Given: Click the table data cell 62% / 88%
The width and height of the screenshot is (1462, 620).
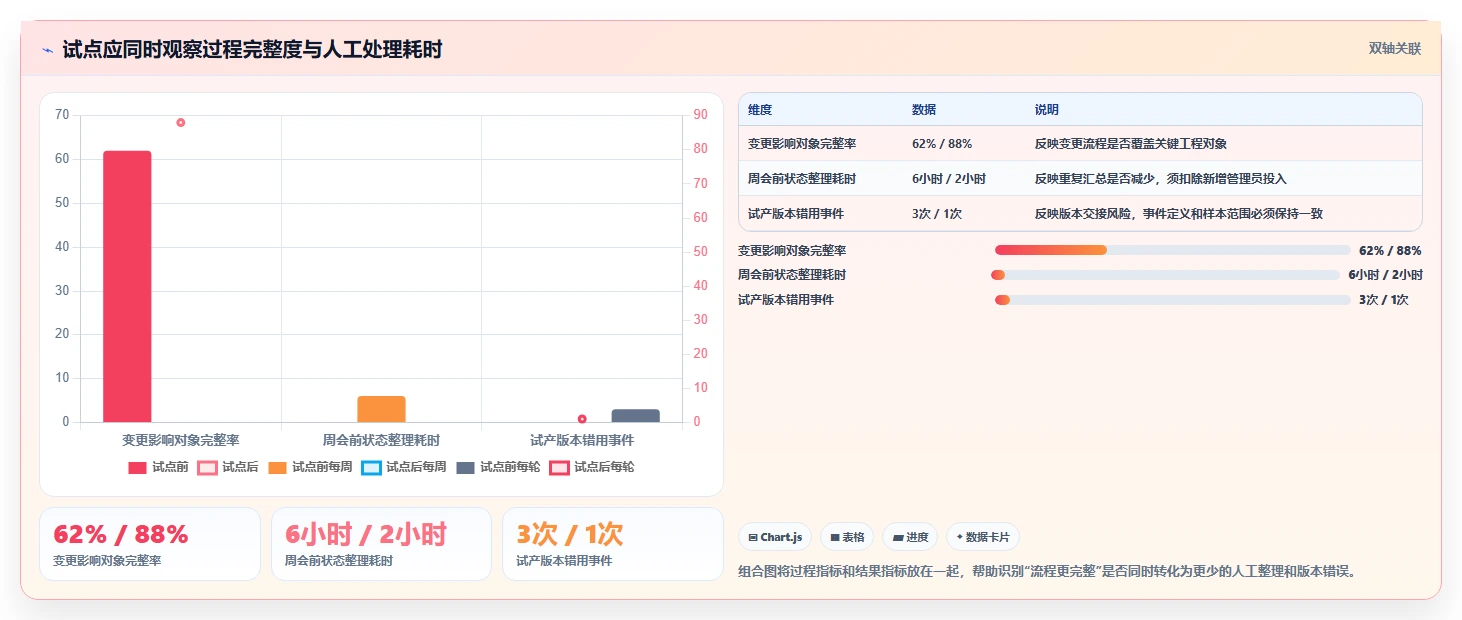Looking at the screenshot, I should coord(942,144).
